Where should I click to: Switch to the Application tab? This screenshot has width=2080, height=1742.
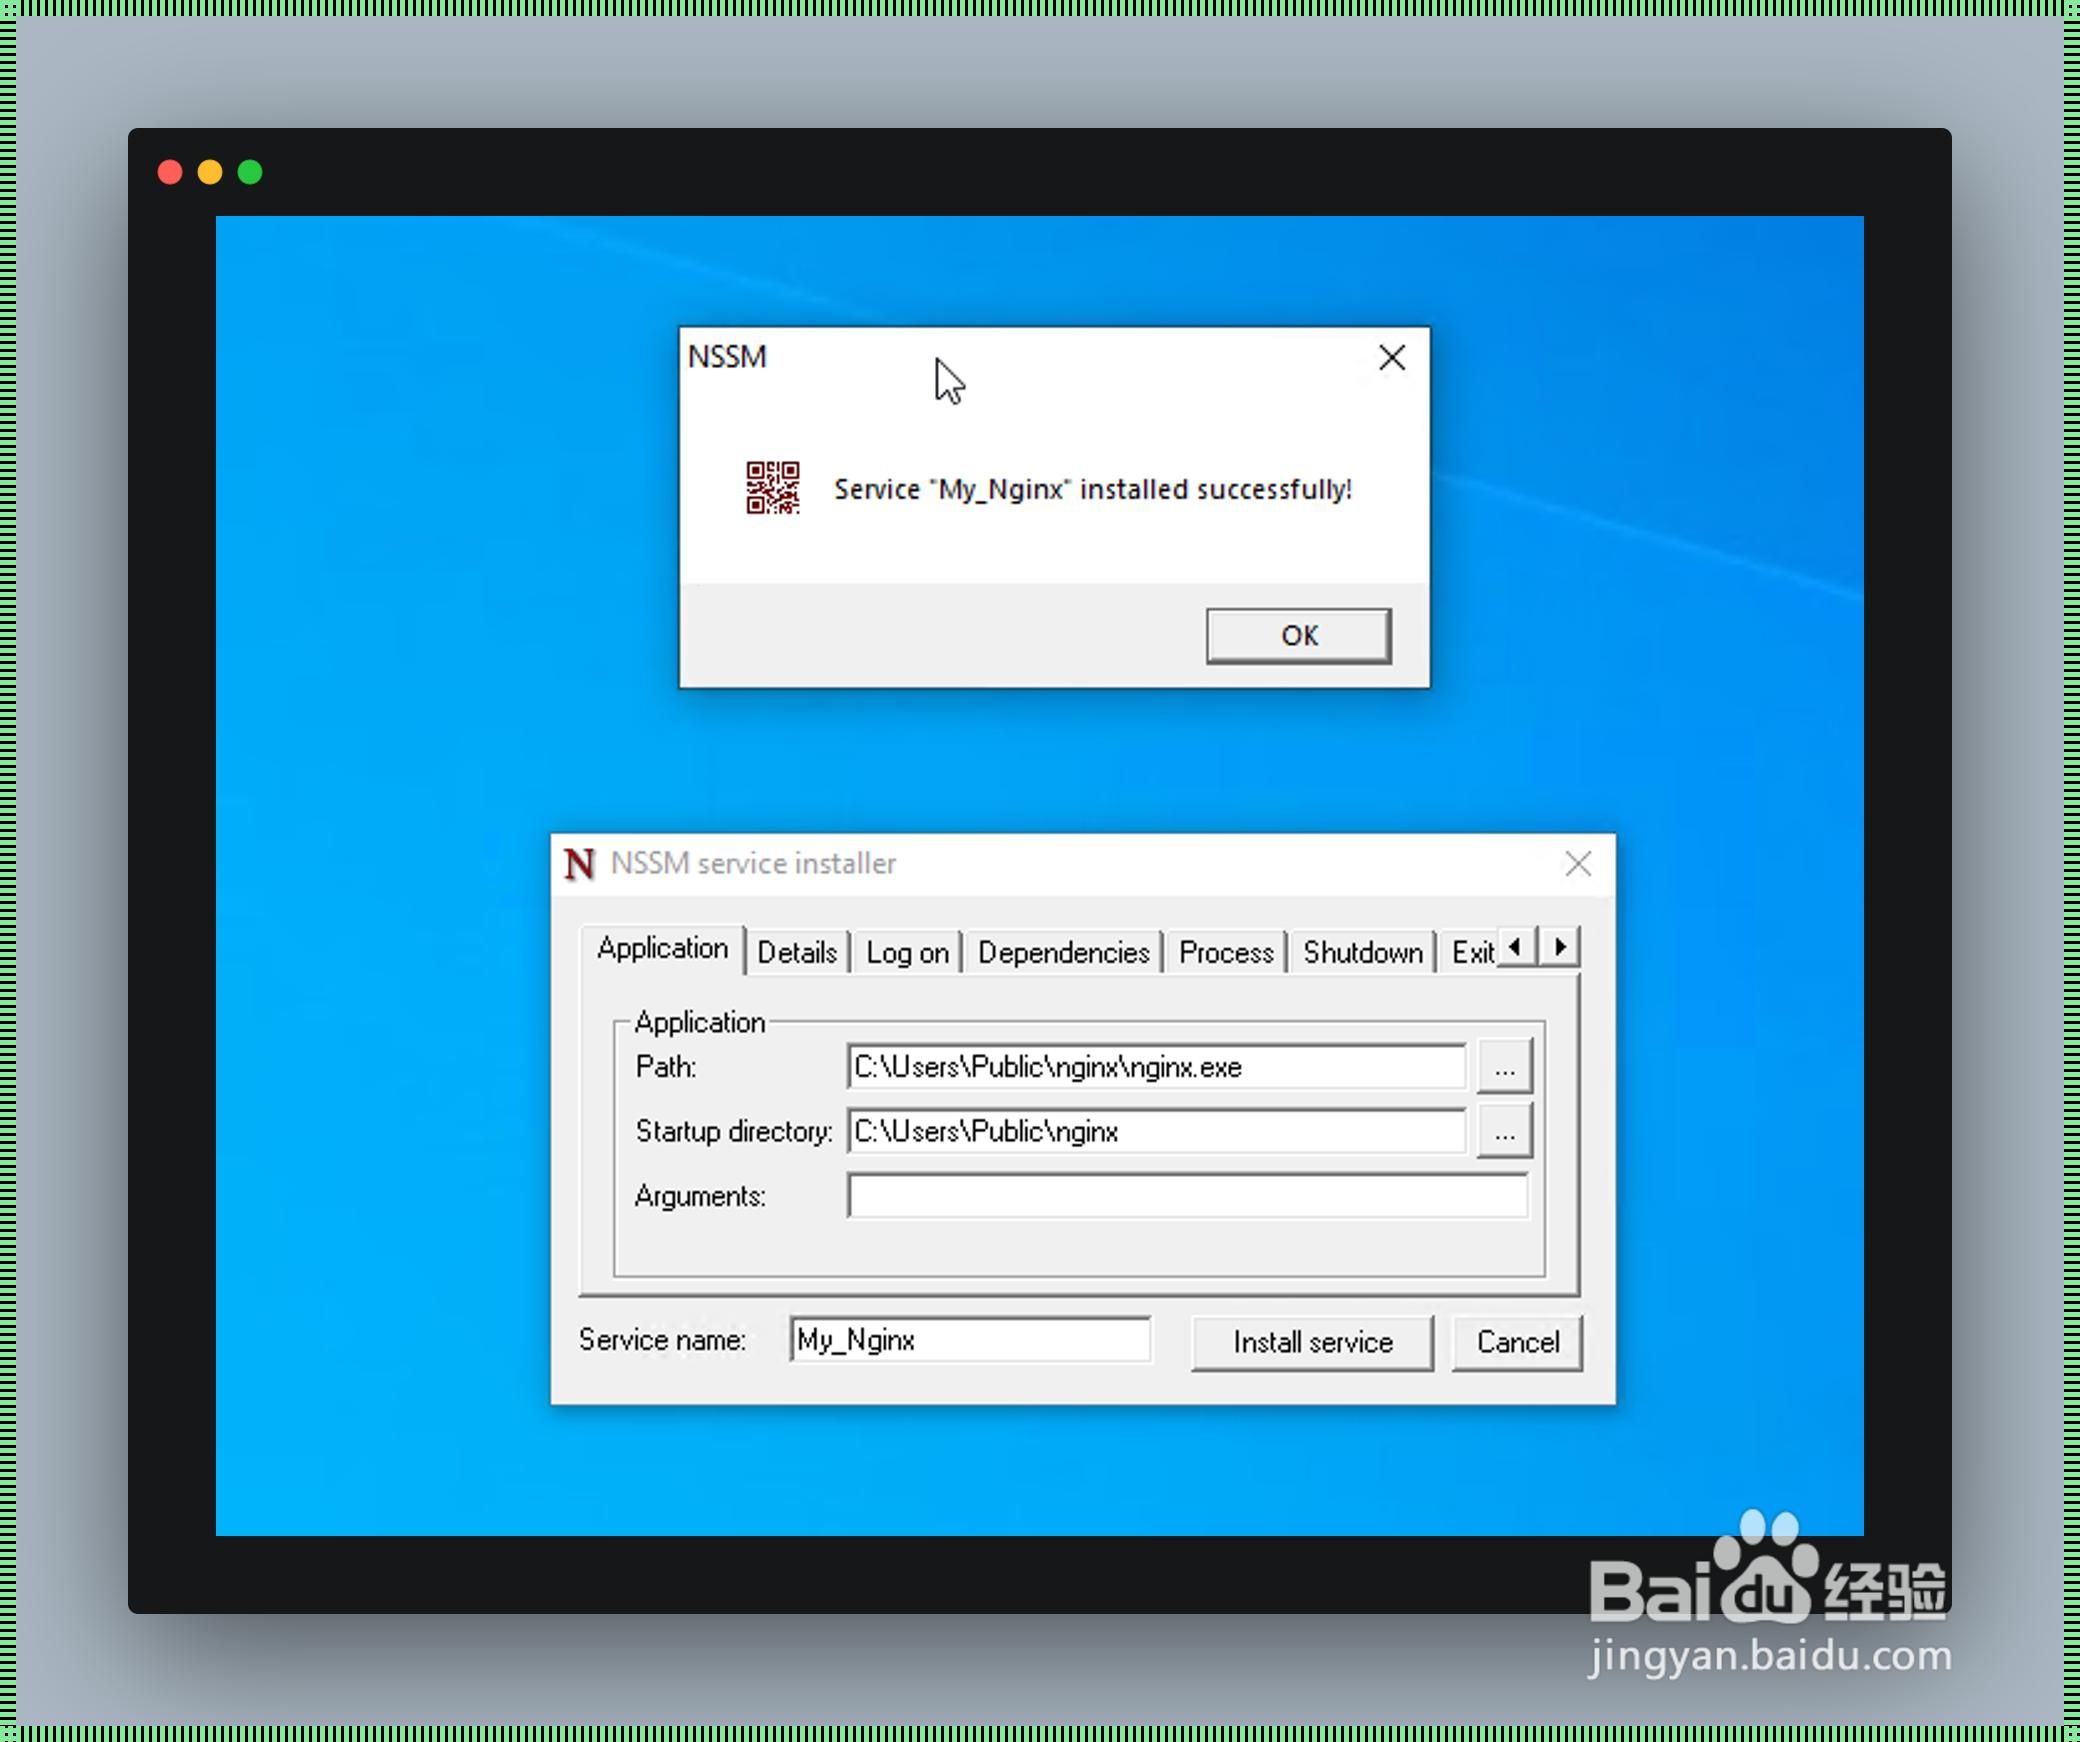click(662, 948)
